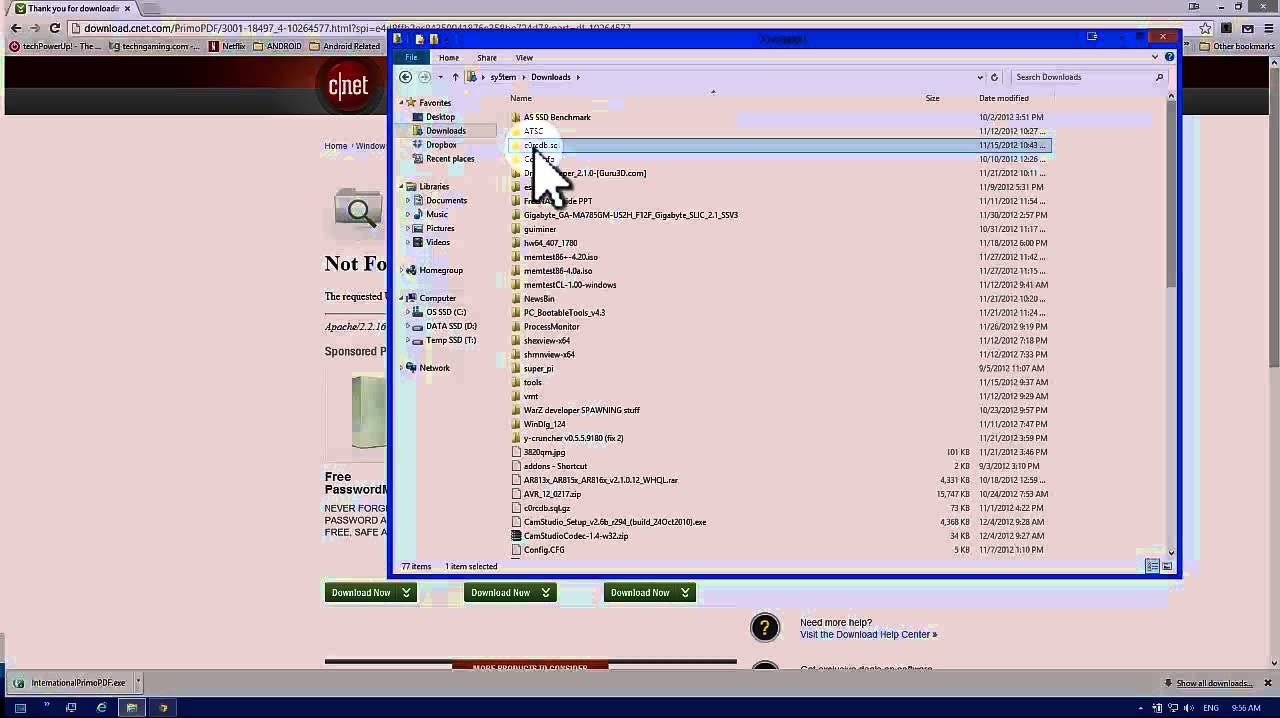Click the cnet logo
The width and height of the screenshot is (1280, 718).
pyautogui.click(x=347, y=87)
